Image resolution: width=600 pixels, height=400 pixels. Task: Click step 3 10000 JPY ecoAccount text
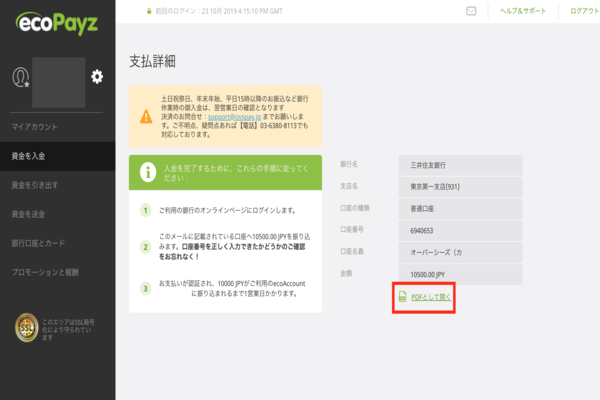pos(232,288)
